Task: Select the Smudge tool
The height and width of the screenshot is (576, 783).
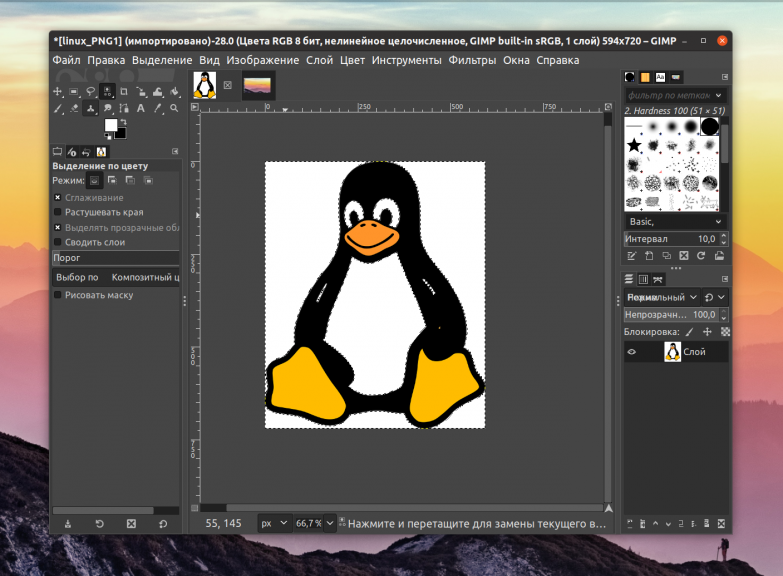Action: [107, 108]
